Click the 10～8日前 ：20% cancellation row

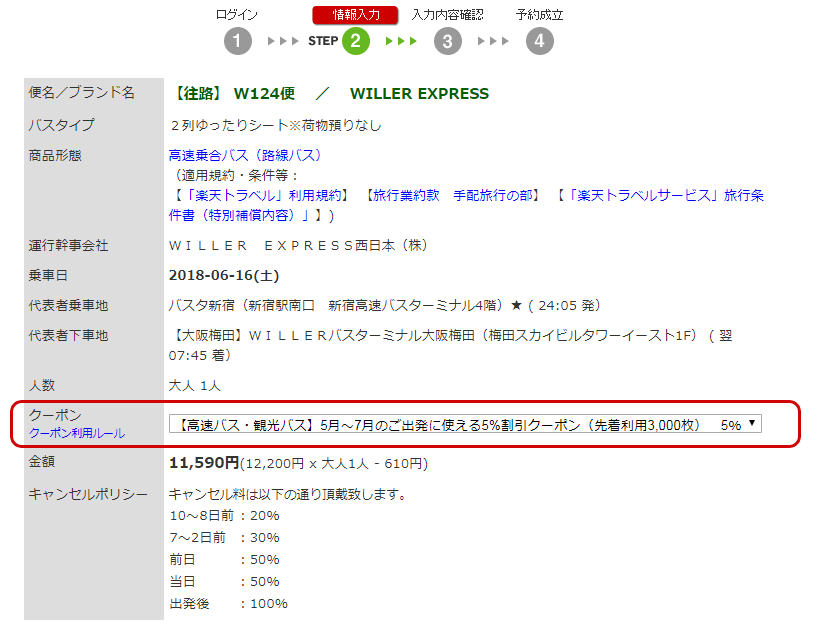(x=224, y=516)
